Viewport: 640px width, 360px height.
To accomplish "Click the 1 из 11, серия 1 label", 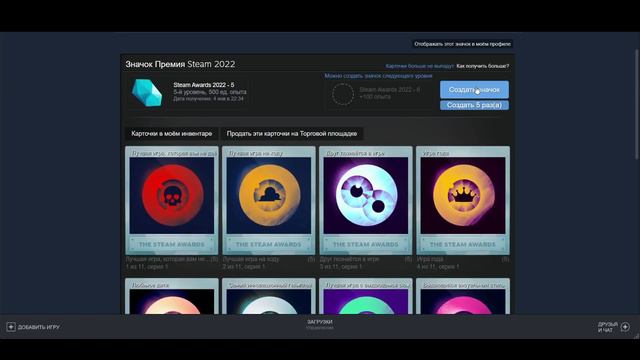I will (147, 267).
